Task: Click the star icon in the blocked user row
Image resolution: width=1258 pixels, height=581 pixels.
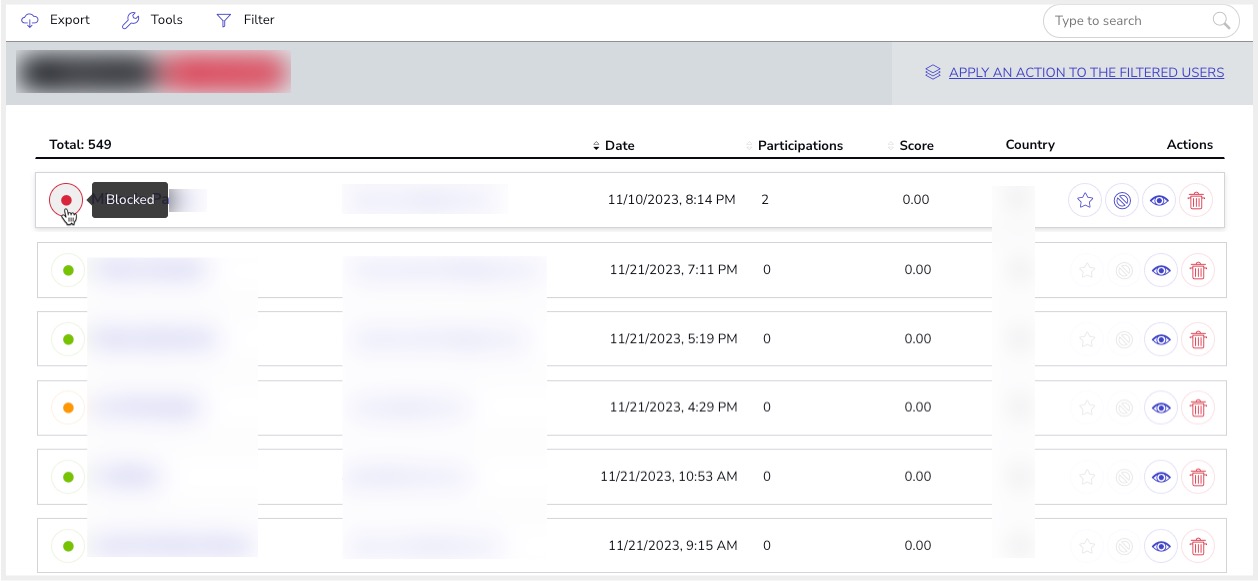Action: click(x=1085, y=200)
